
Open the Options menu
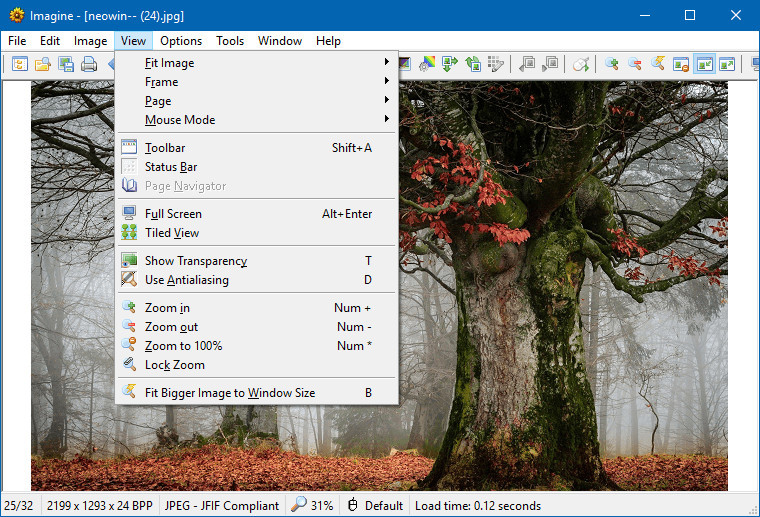point(181,41)
